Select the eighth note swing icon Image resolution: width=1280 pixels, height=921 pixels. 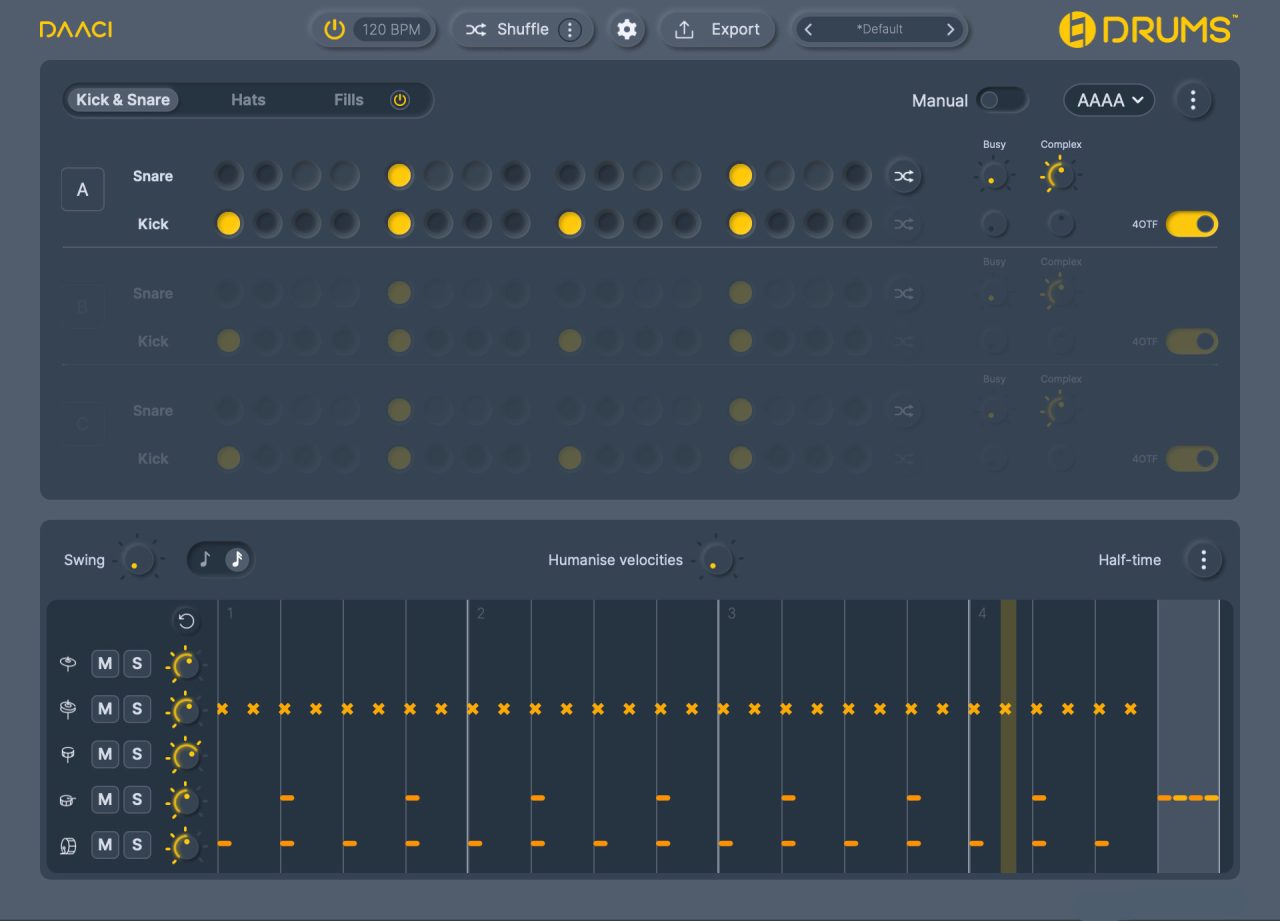point(206,559)
